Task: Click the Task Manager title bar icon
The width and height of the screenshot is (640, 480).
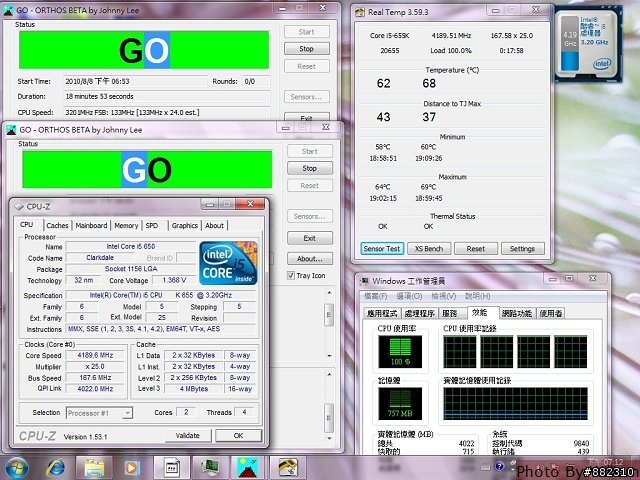Action: [x=364, y=281]
